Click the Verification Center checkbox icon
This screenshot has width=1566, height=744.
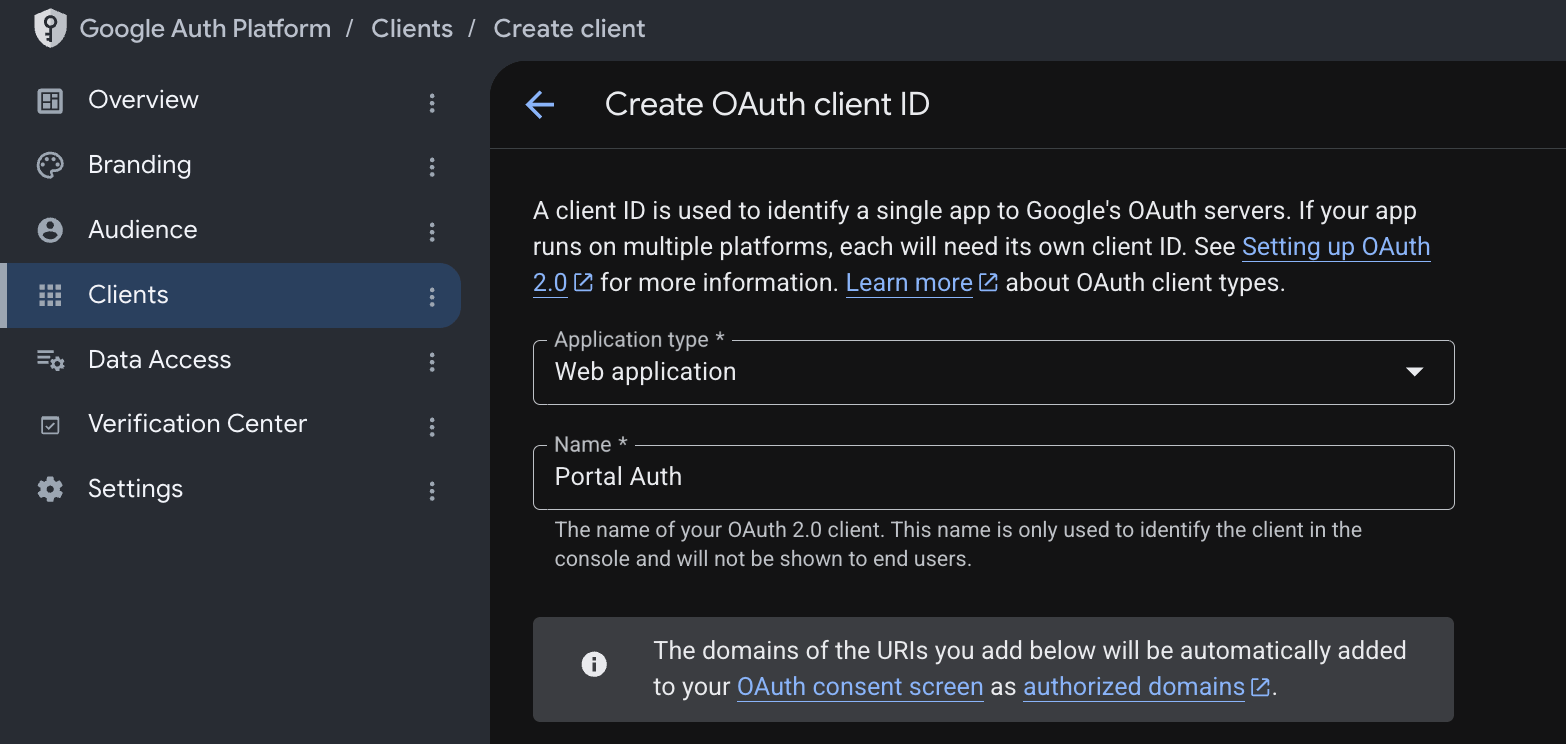pos(50,425)
